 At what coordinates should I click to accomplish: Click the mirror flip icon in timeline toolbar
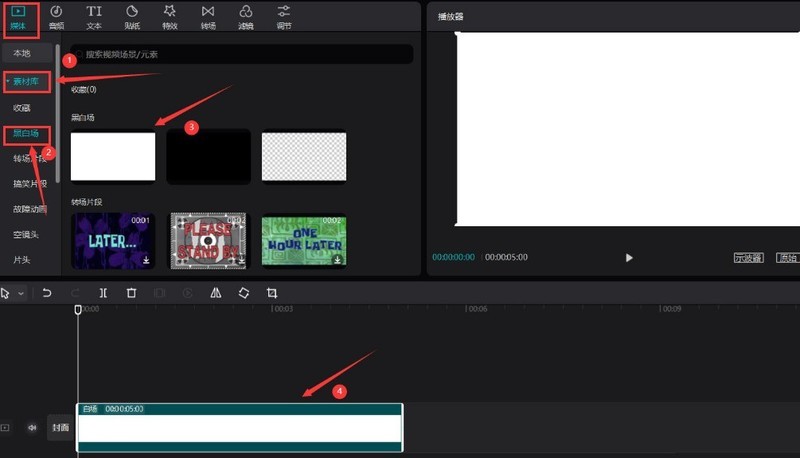(x=216, y=293)
